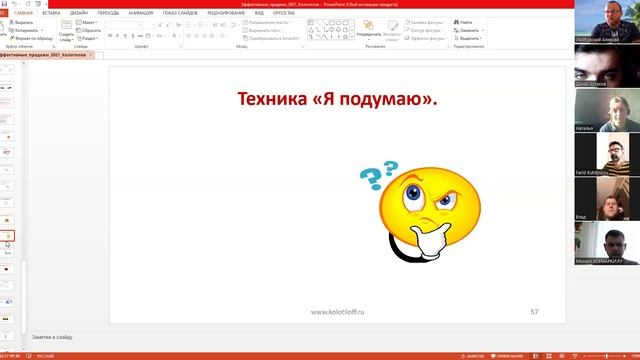This screenshot has height=360, width=640.
Task: Open the ПОКАЗ СЛАЙДОВ tab
Action: pyautogui.click(x=180, y=13)
